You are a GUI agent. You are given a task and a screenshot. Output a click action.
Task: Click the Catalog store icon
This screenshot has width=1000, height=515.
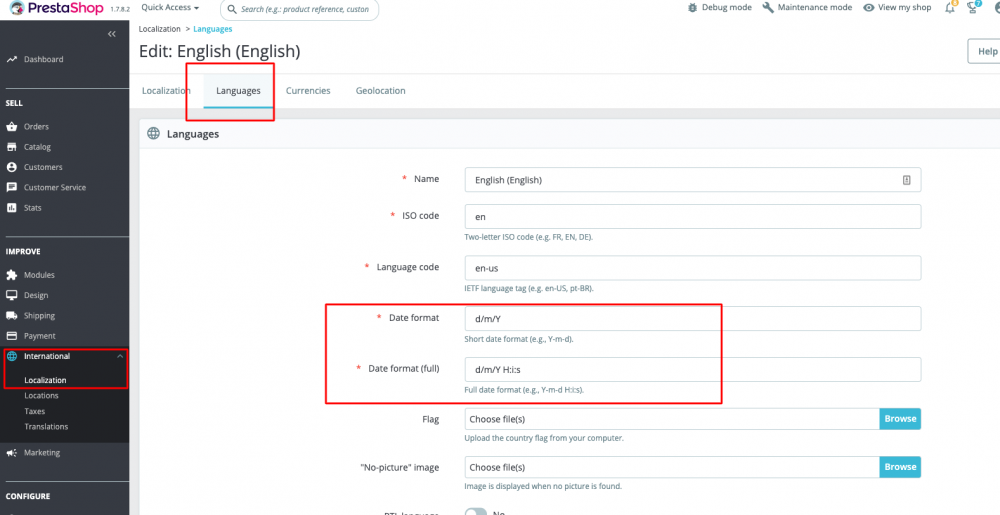pos(11,147)
